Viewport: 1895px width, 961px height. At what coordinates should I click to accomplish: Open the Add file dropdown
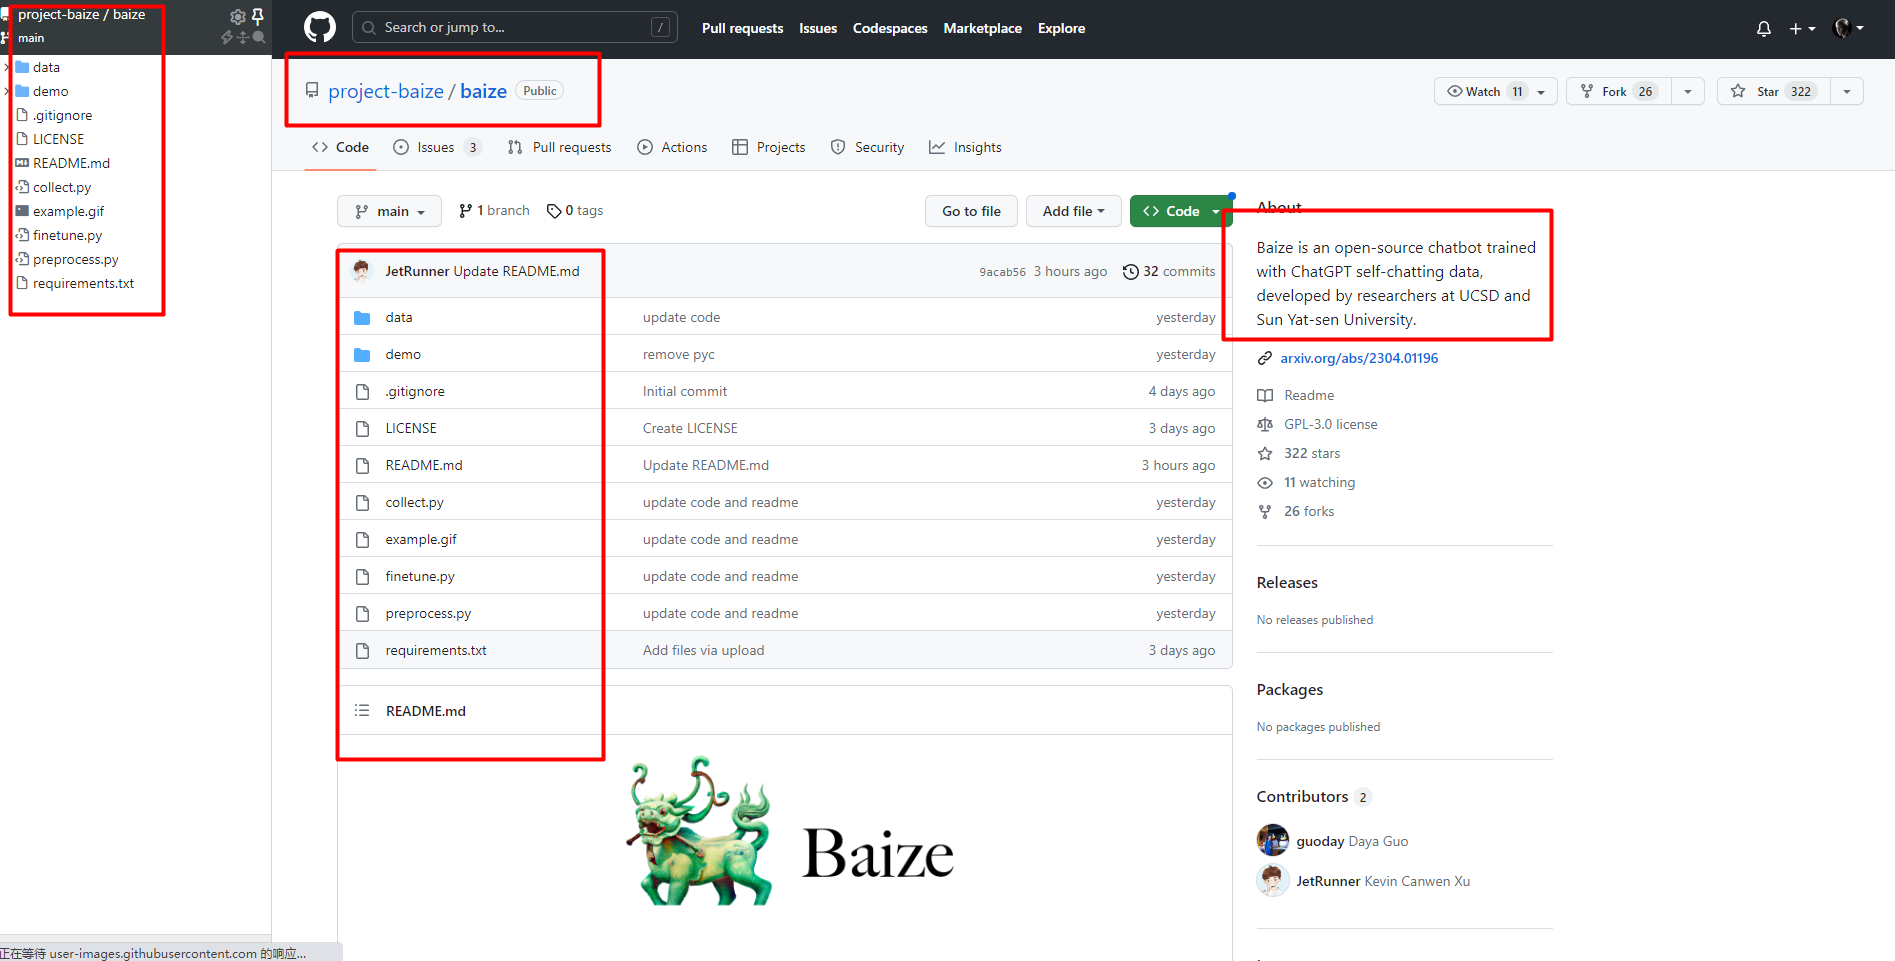tap(1073, 211)
